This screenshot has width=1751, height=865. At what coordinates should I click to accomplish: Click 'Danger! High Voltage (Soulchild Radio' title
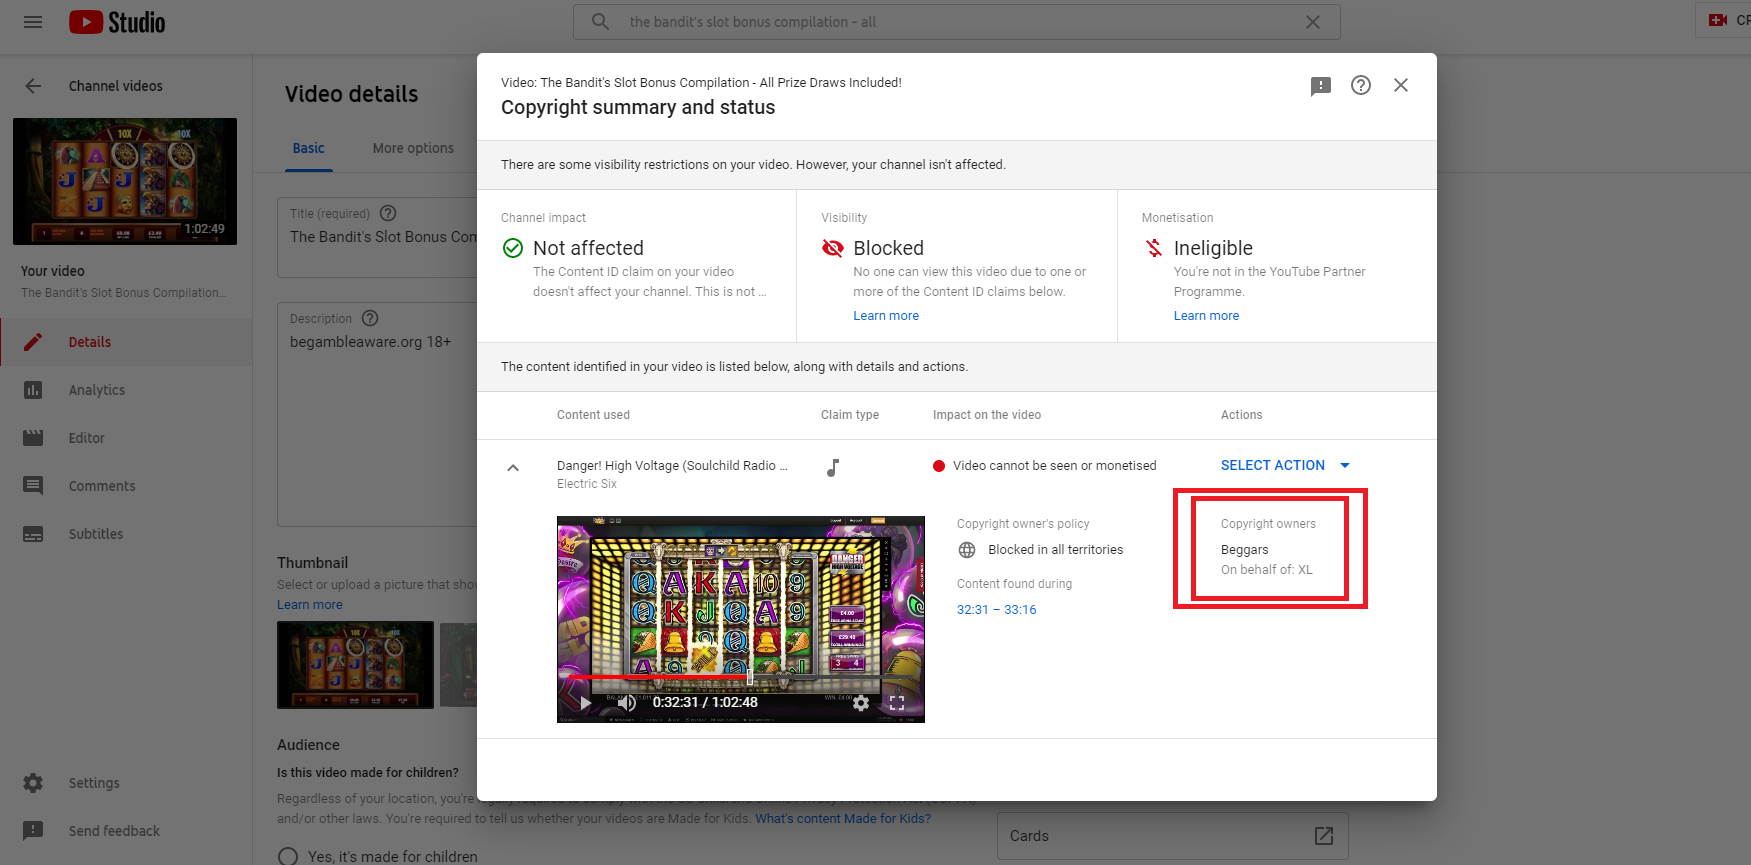click(672, 466)
